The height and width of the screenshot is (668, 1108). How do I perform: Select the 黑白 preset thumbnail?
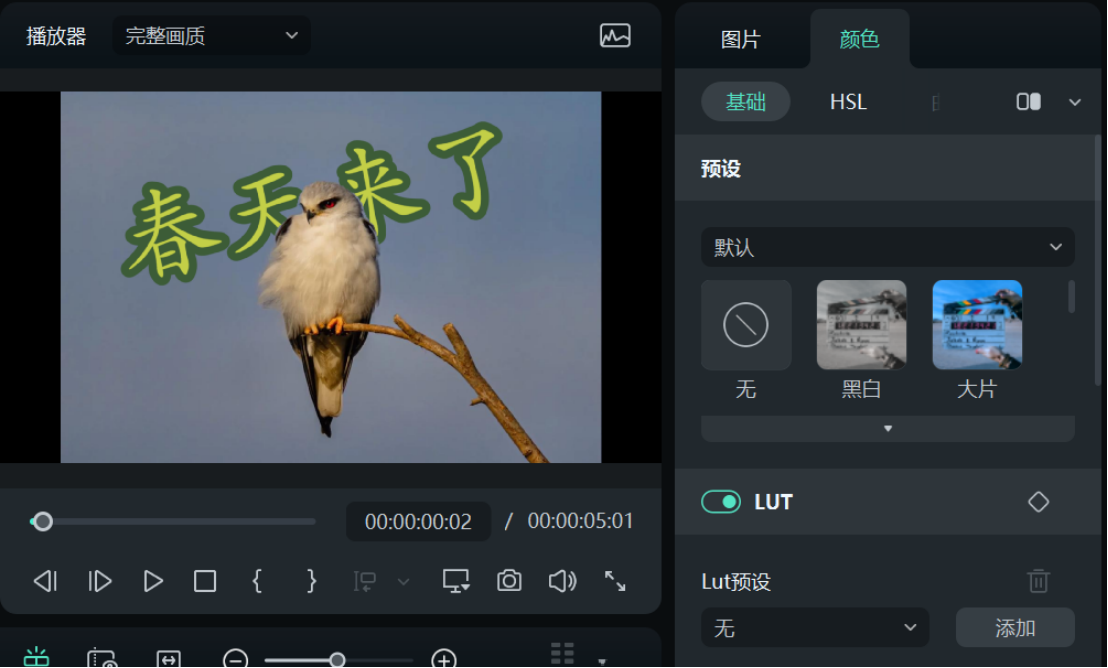click(861, 325)
